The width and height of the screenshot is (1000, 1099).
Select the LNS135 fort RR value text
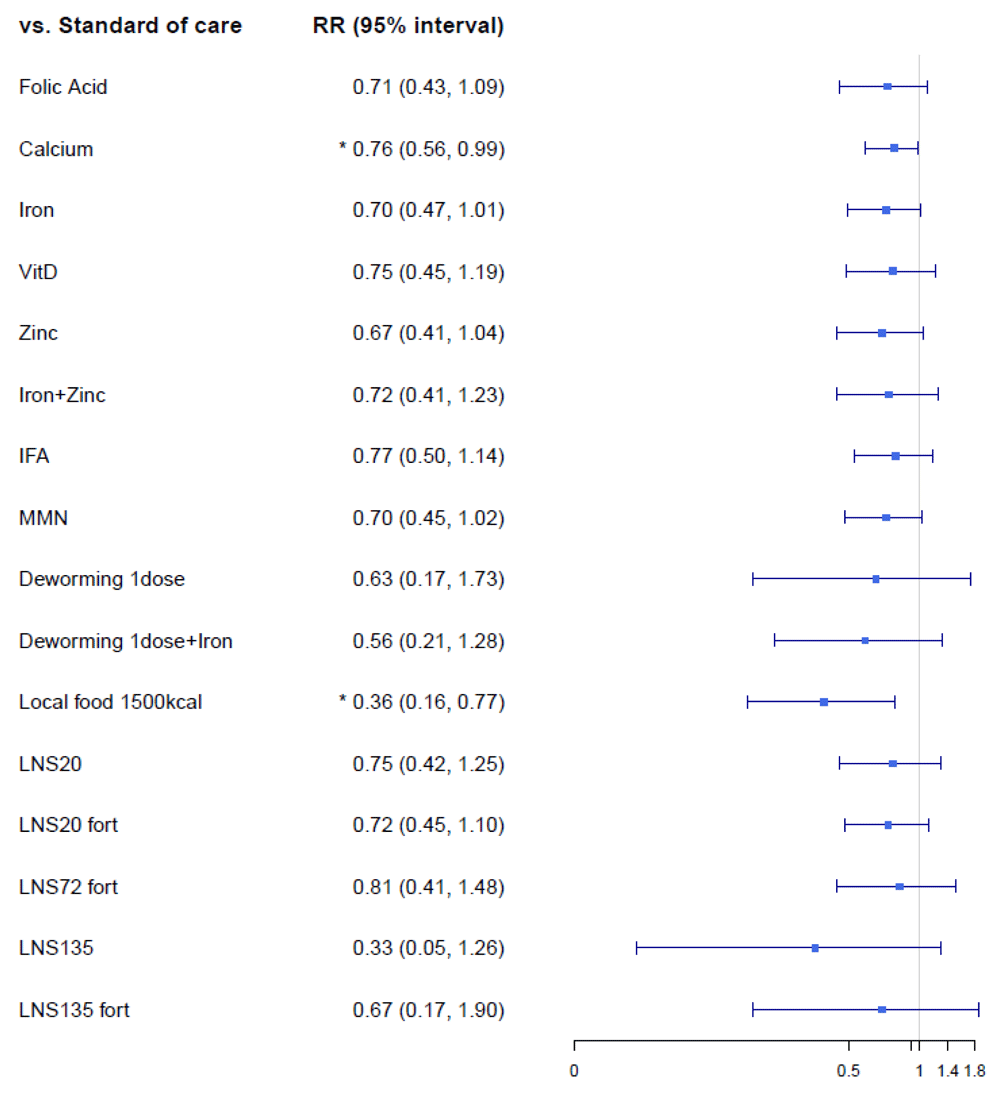428,1011
